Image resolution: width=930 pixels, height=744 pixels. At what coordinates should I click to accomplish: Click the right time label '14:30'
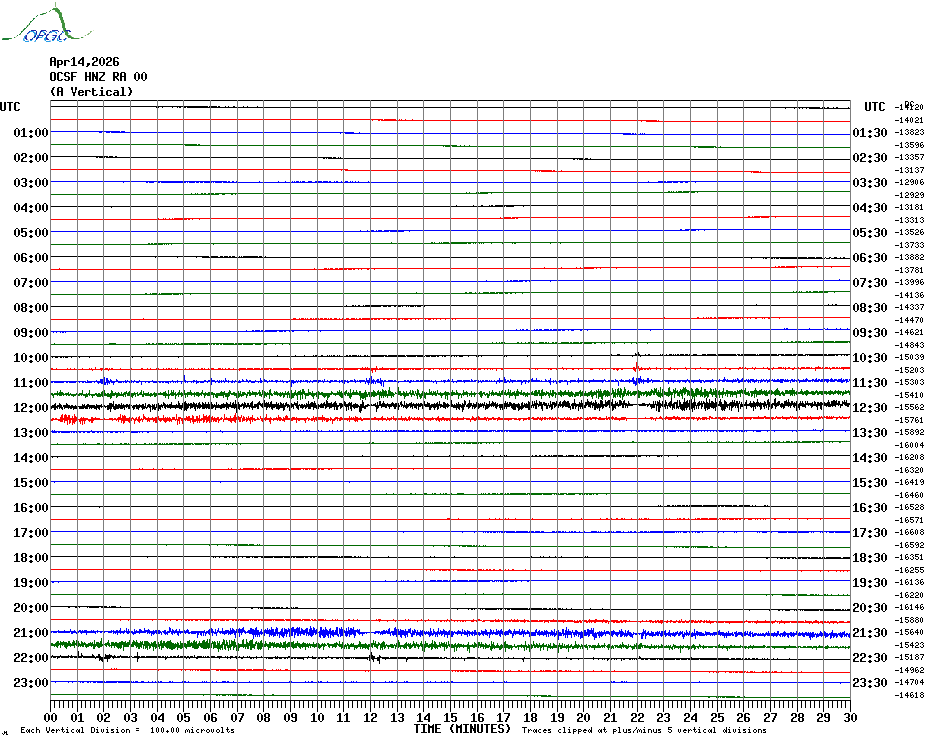pyautogui.click(x=870, y=457)
